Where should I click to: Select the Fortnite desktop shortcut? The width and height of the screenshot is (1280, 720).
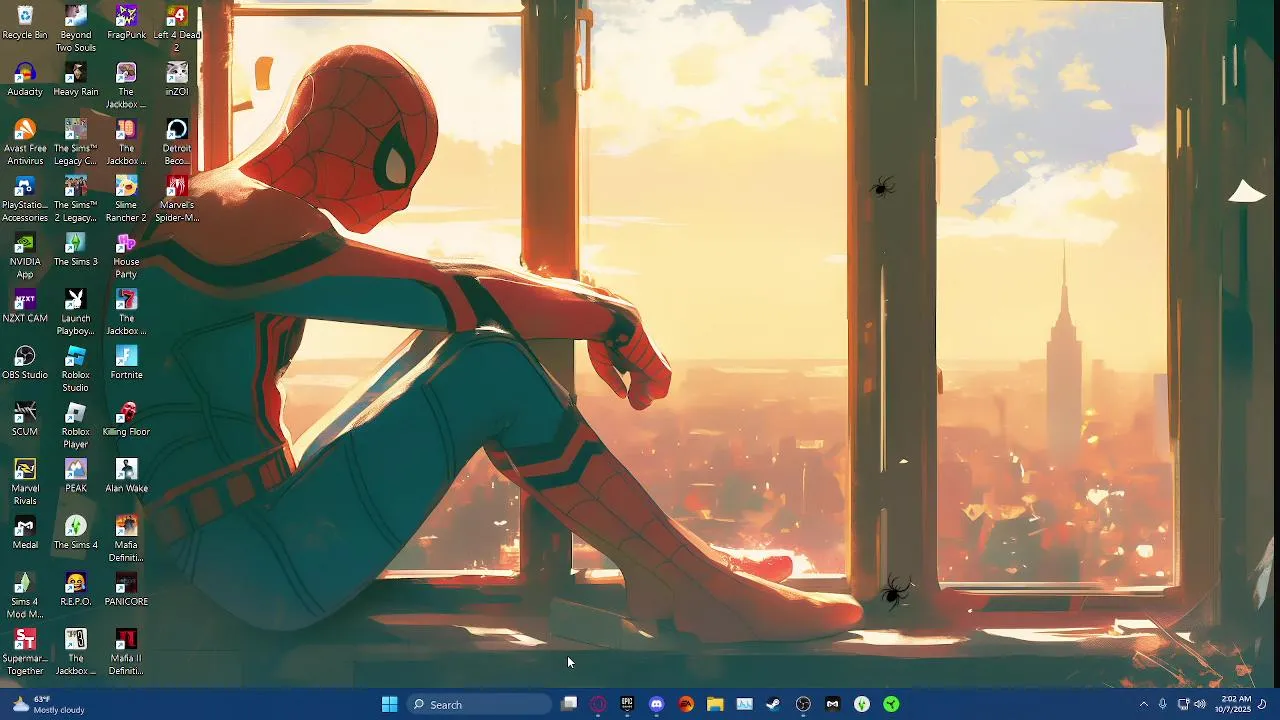(x=126, y=363)
